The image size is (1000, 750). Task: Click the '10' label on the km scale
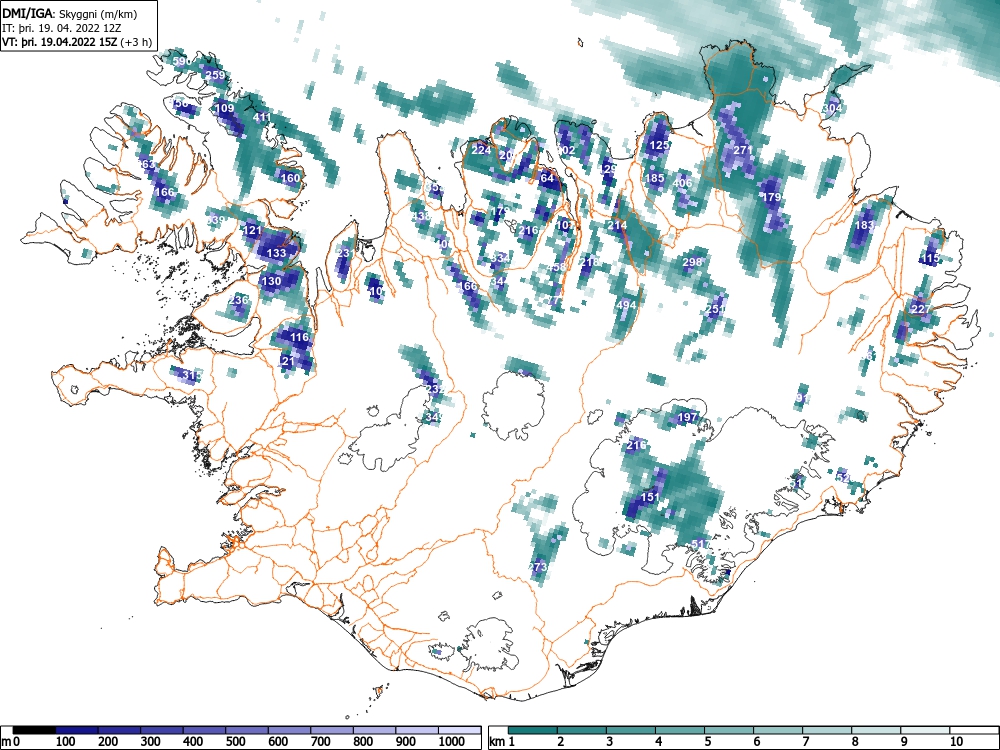coord(956,742)
